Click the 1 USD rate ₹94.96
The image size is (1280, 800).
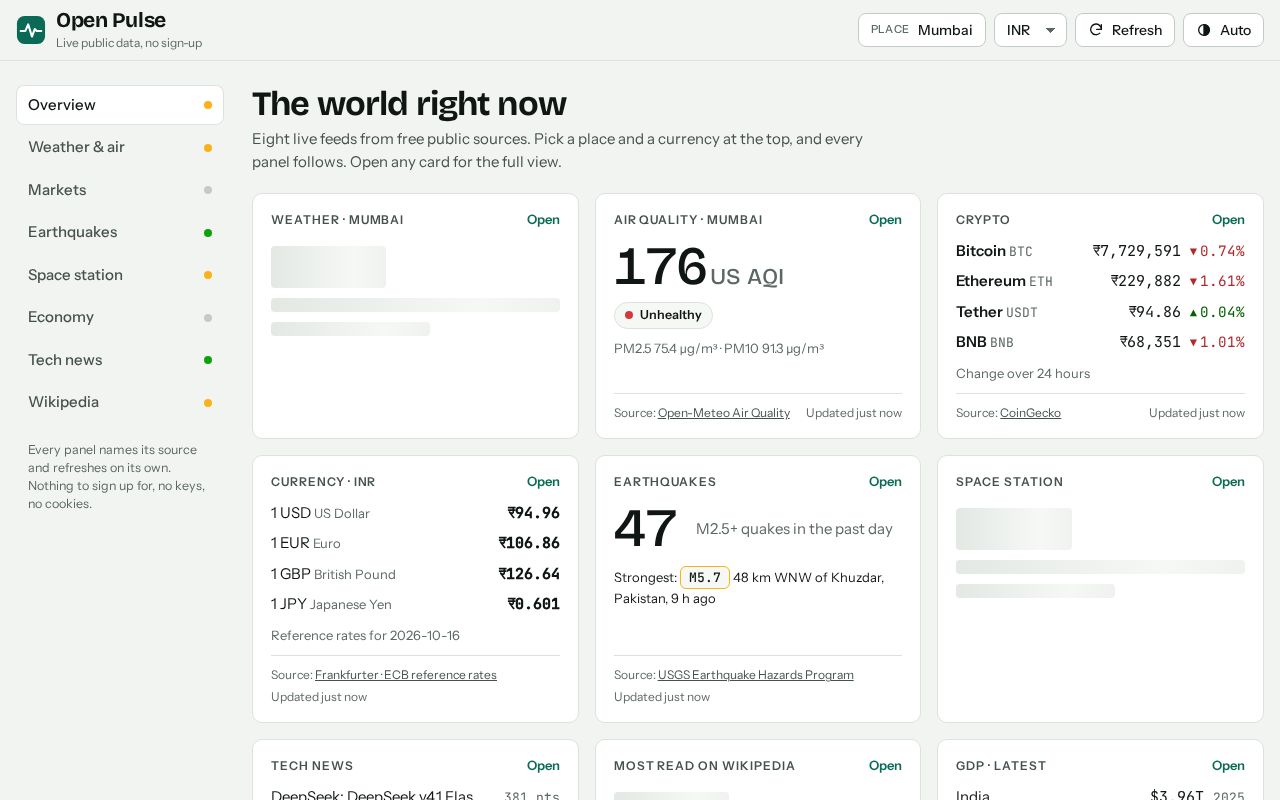coord(534,513)
